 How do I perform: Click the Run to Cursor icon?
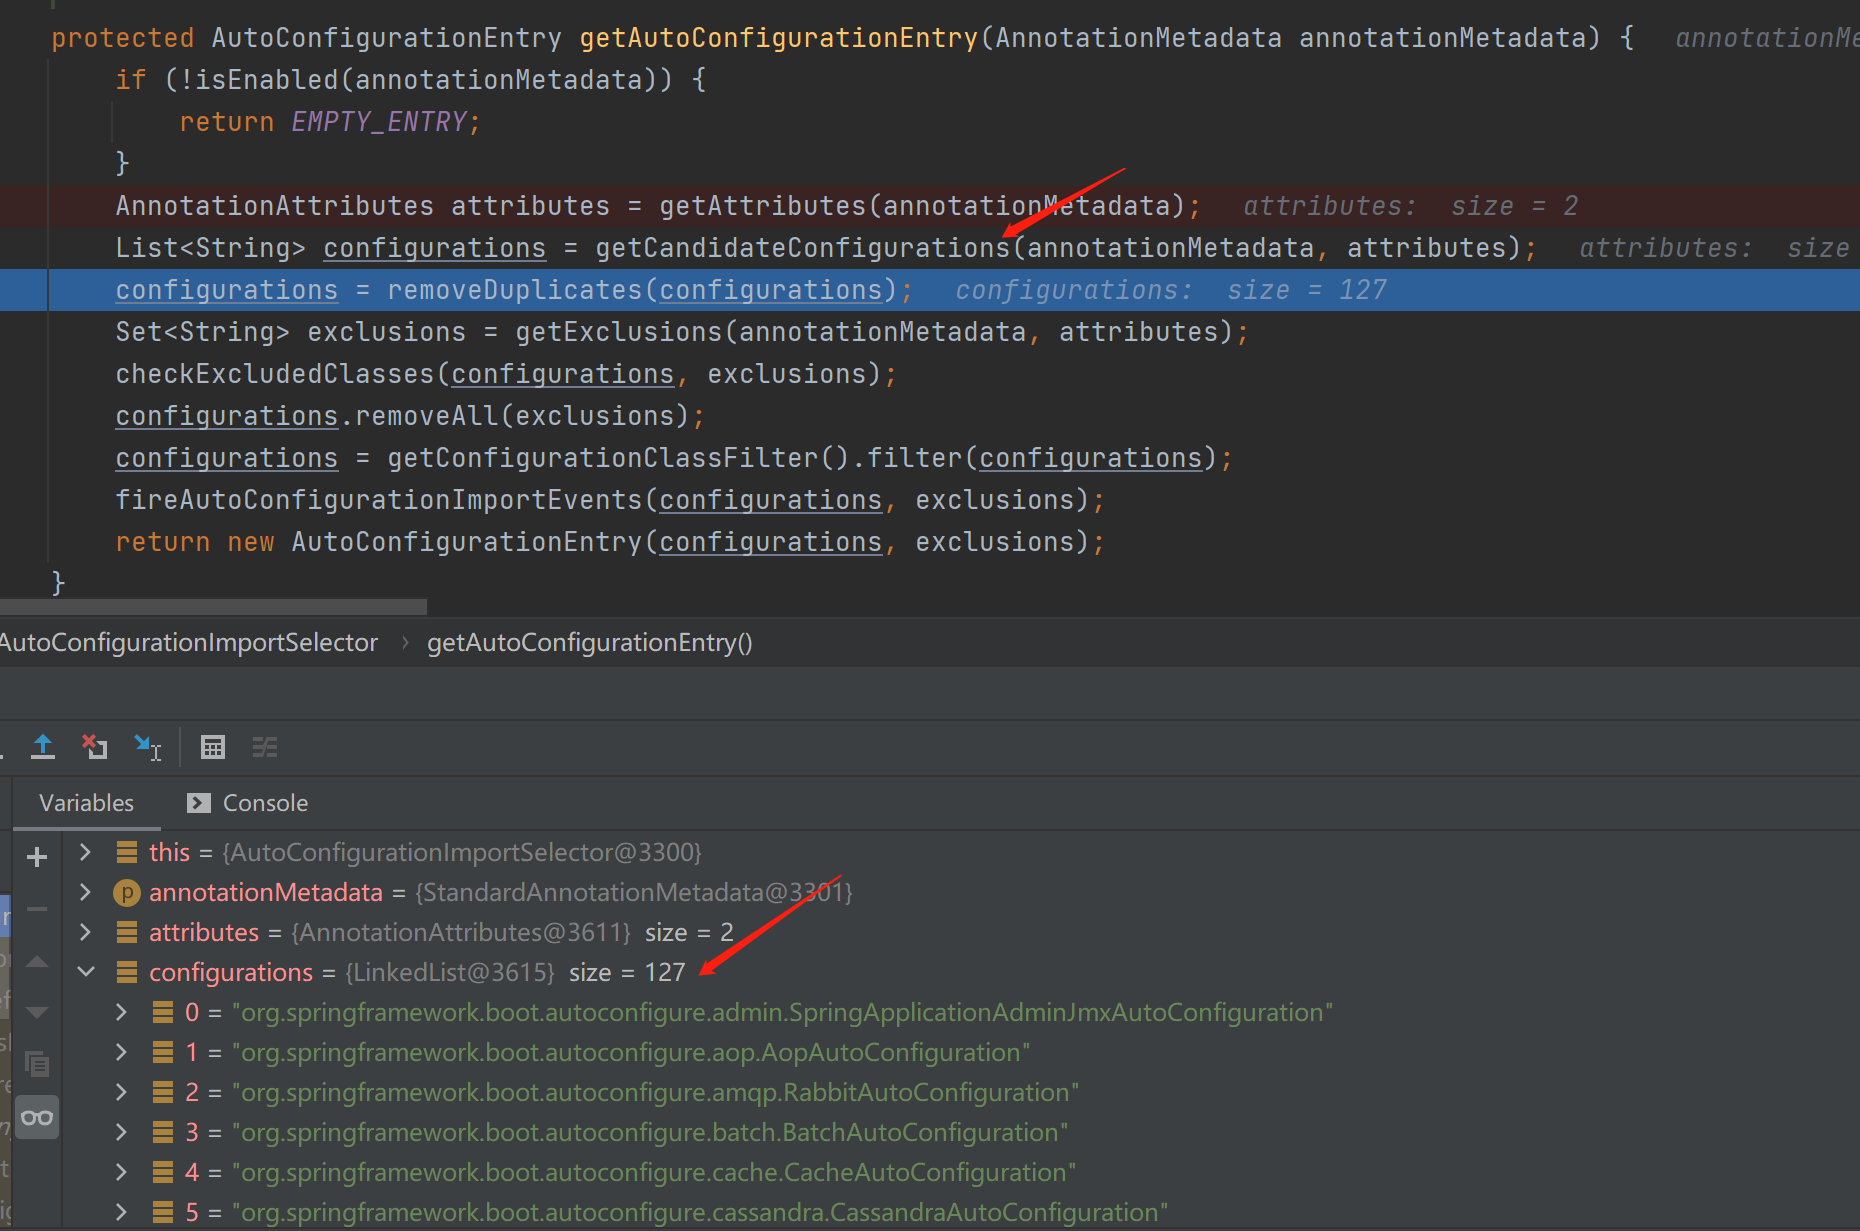click(148, 747)
